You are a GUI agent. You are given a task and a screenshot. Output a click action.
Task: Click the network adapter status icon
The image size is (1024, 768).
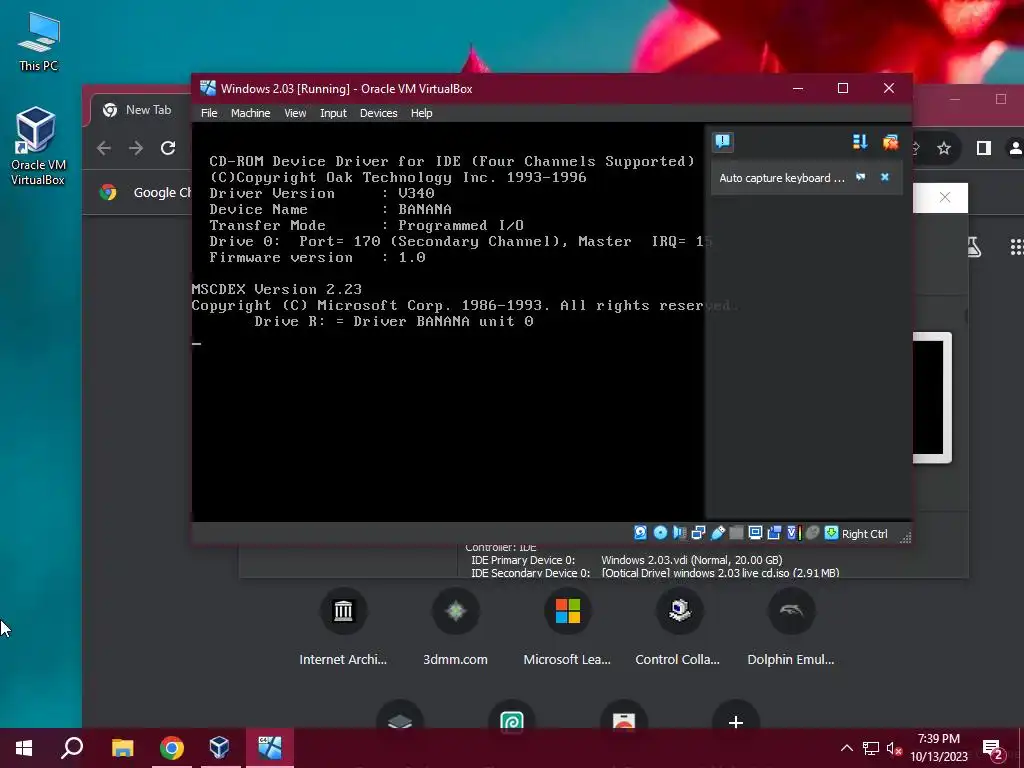(698, 533)
